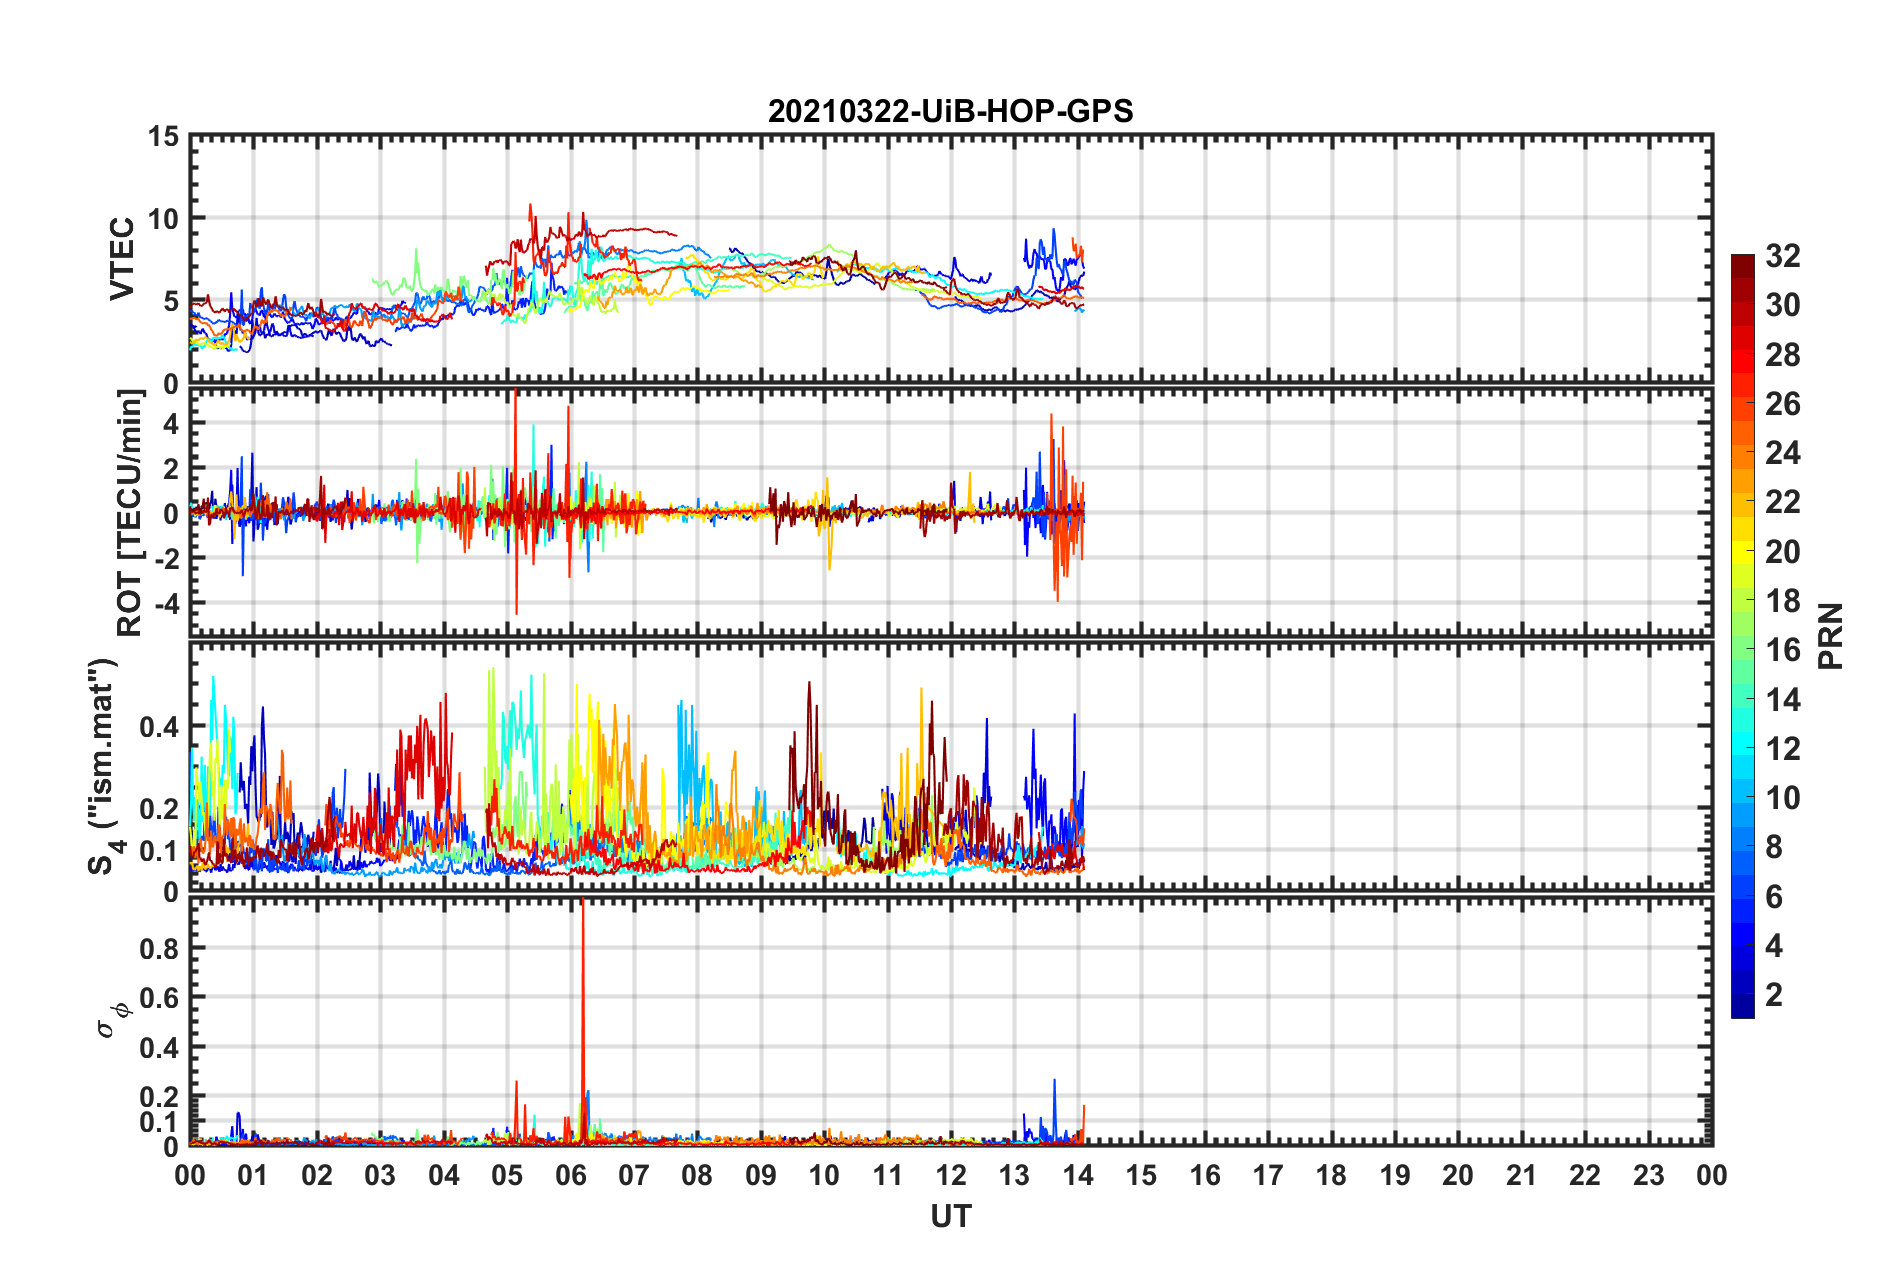Click the S4 panel plot area
This screenshot has height=1272, width=1902.
(951, 766)
